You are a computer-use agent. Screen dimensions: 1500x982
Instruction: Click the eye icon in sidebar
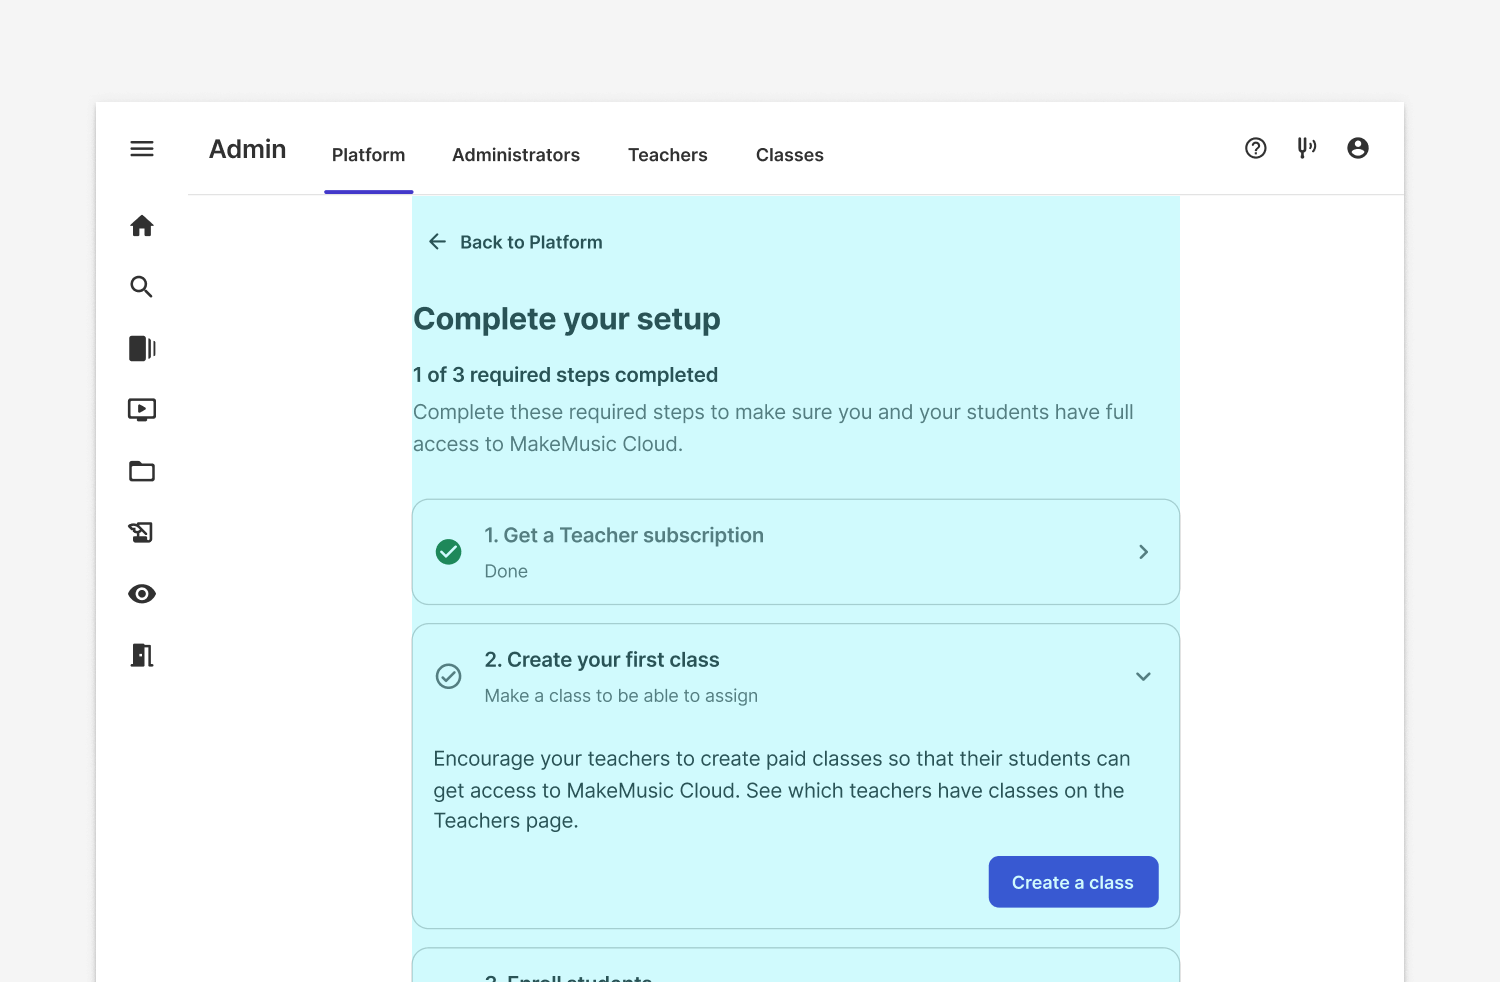point(142,594)
